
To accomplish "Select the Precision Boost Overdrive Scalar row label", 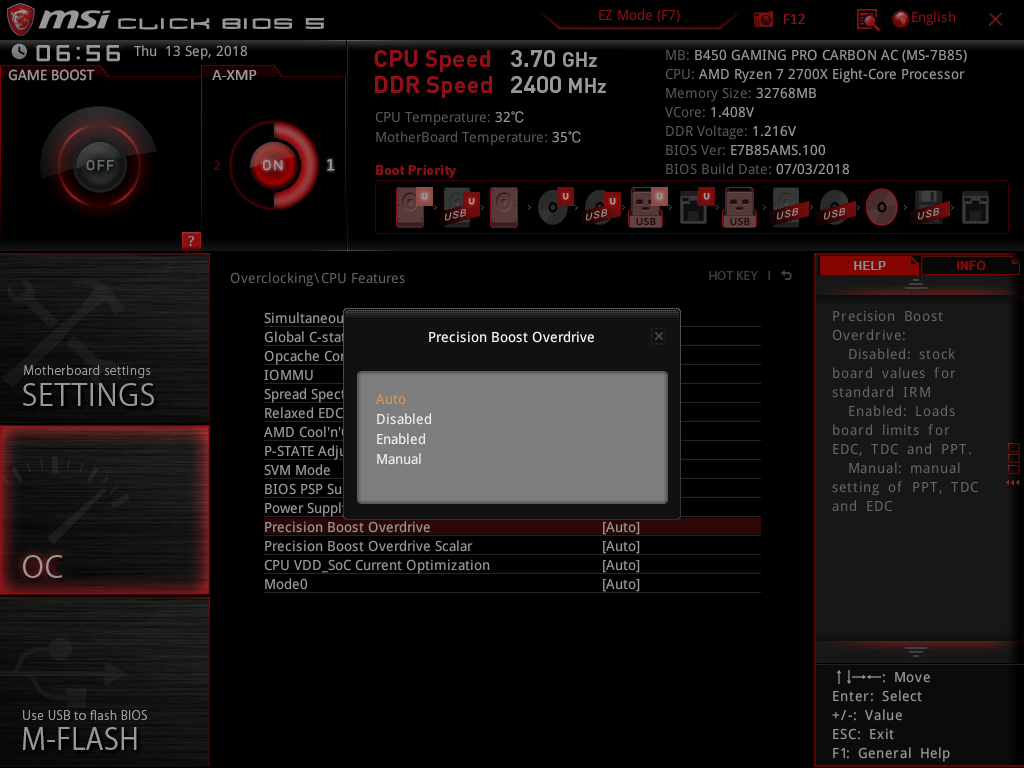I will 368,546.
